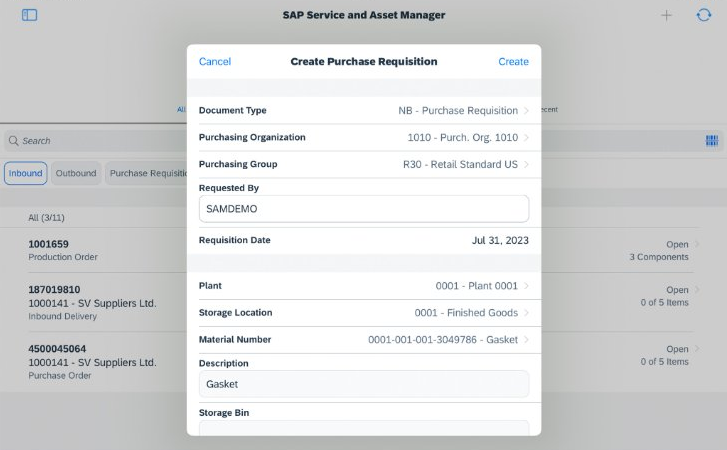The image size is (727, 450).
Task: Click the Create Purchase Requisition title
Action: tap(364, 62)
